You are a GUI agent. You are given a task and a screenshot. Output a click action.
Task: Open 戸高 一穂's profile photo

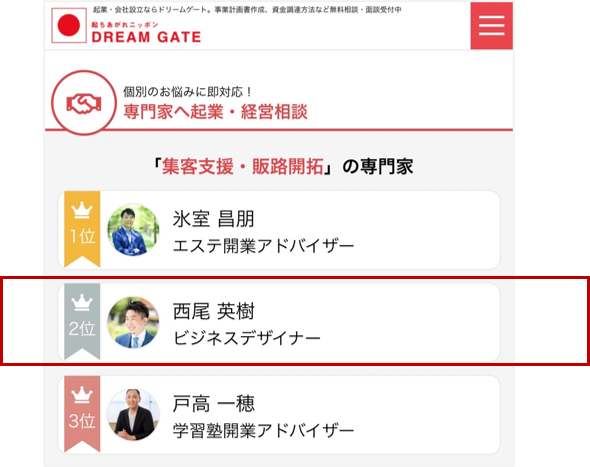133,415
